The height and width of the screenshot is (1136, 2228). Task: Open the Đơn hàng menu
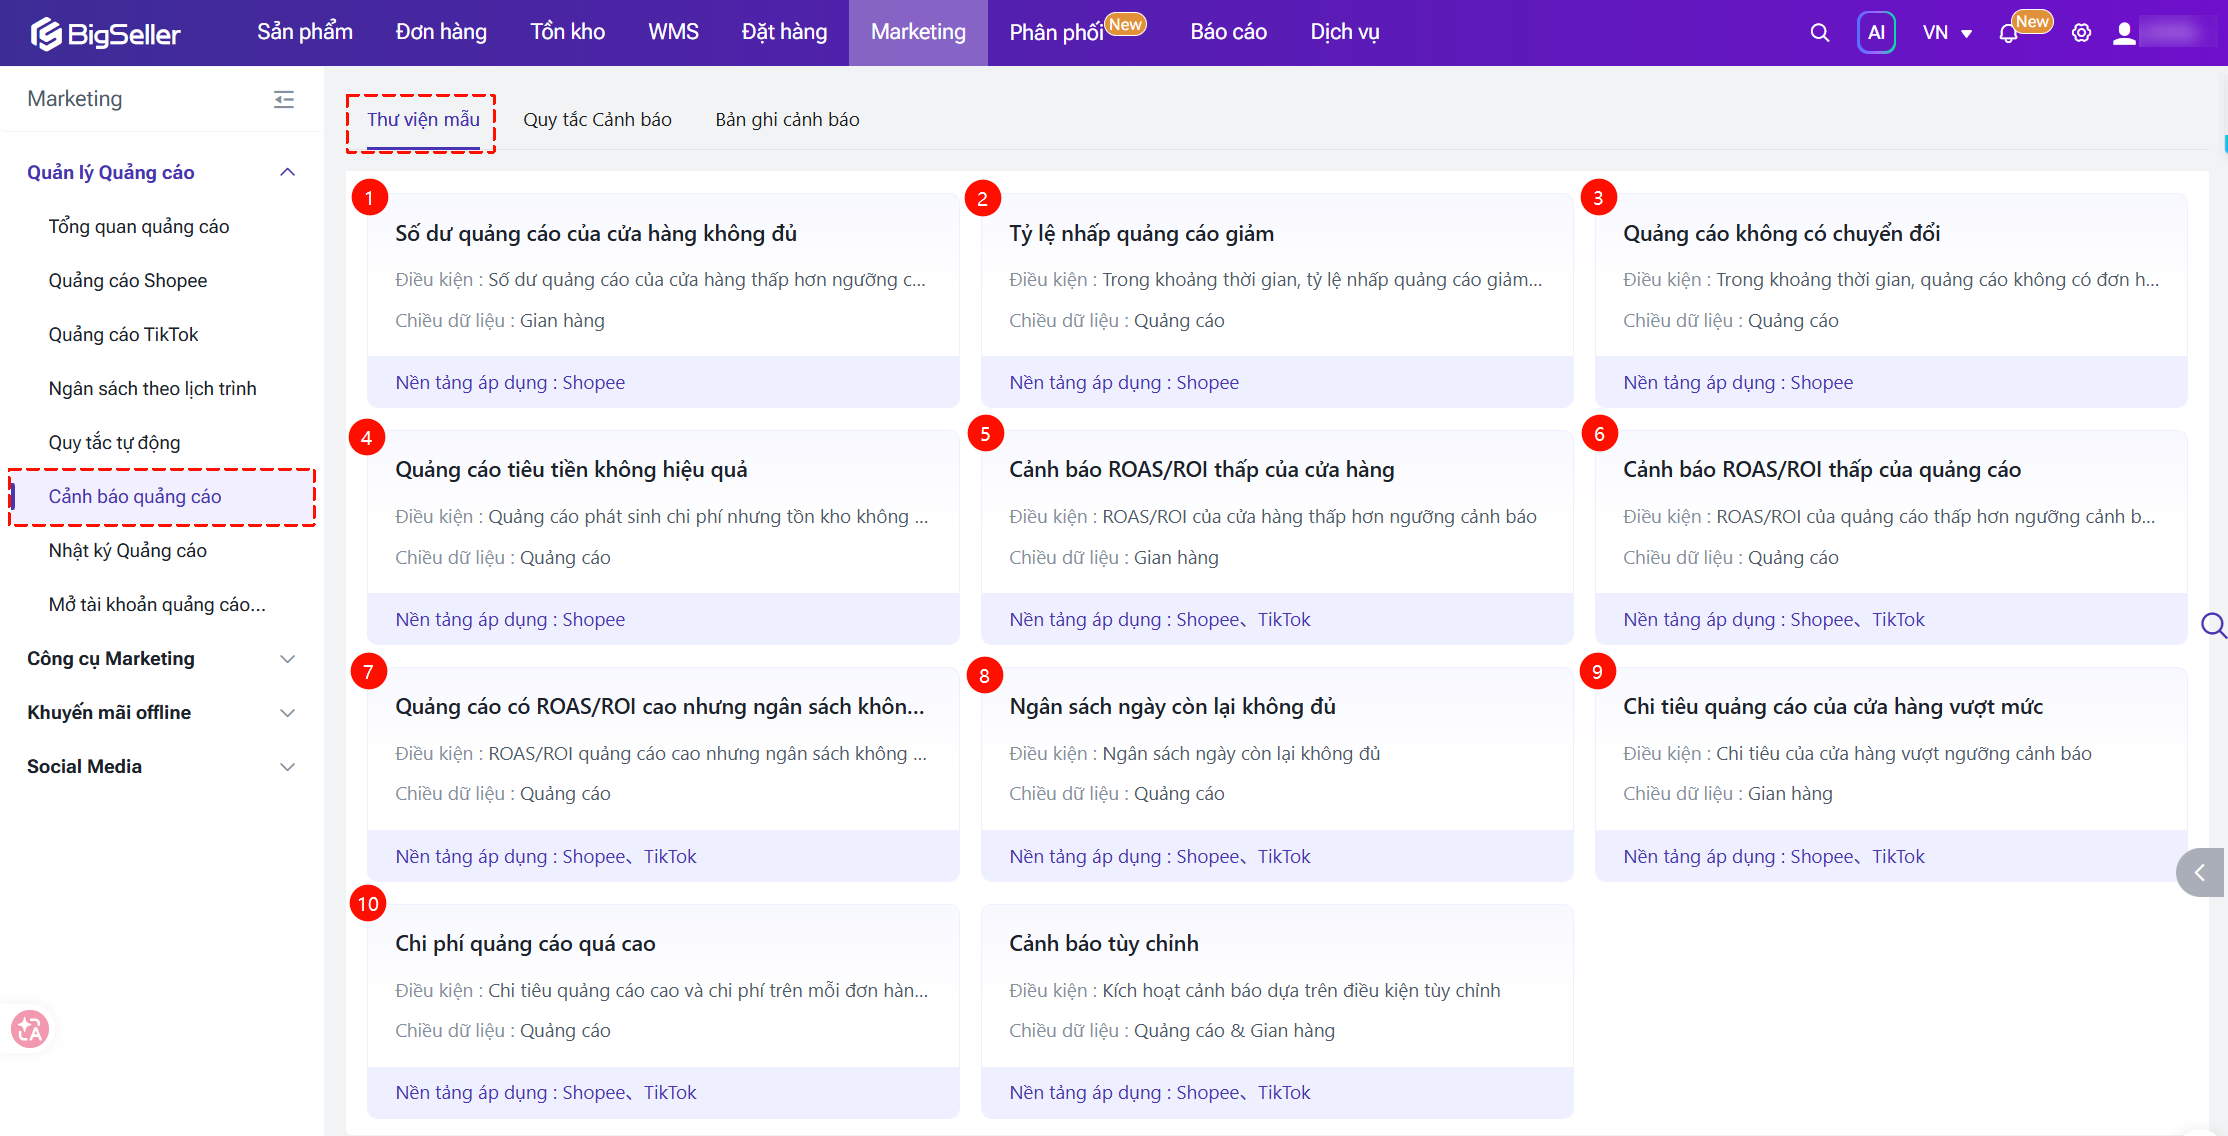tap(441, 32)
